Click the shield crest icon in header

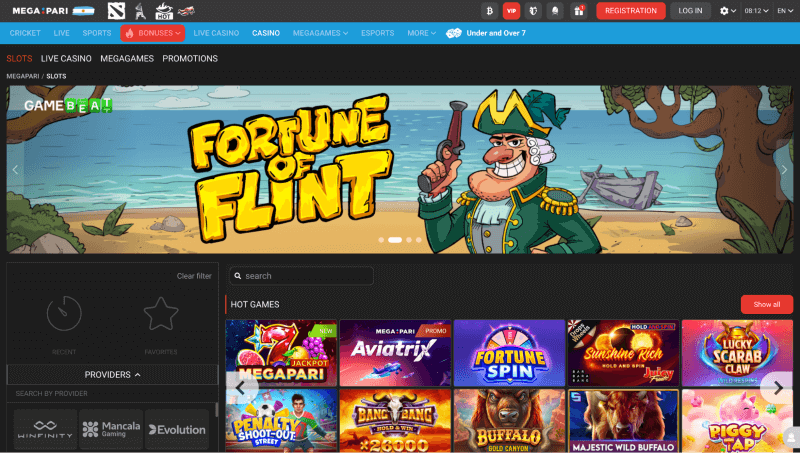(x=533, y=11)
